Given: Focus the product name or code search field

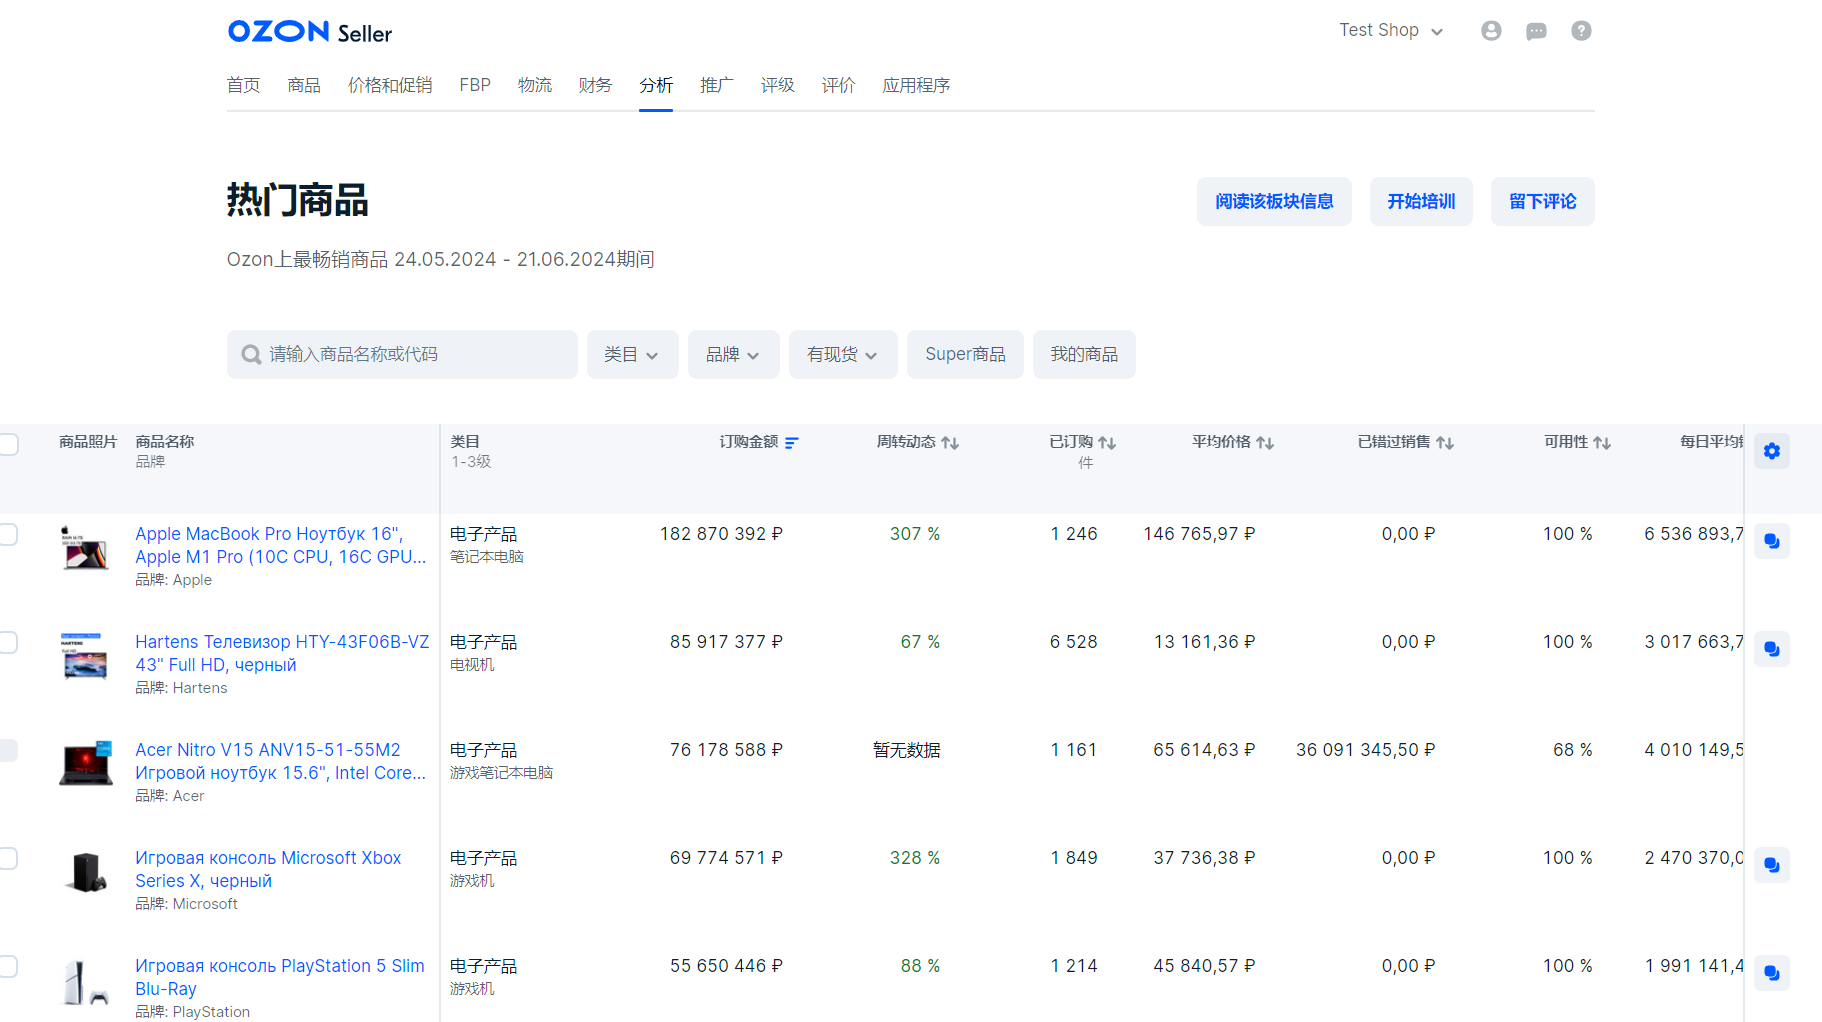Looking at the screenshot, I should [402, 355].
